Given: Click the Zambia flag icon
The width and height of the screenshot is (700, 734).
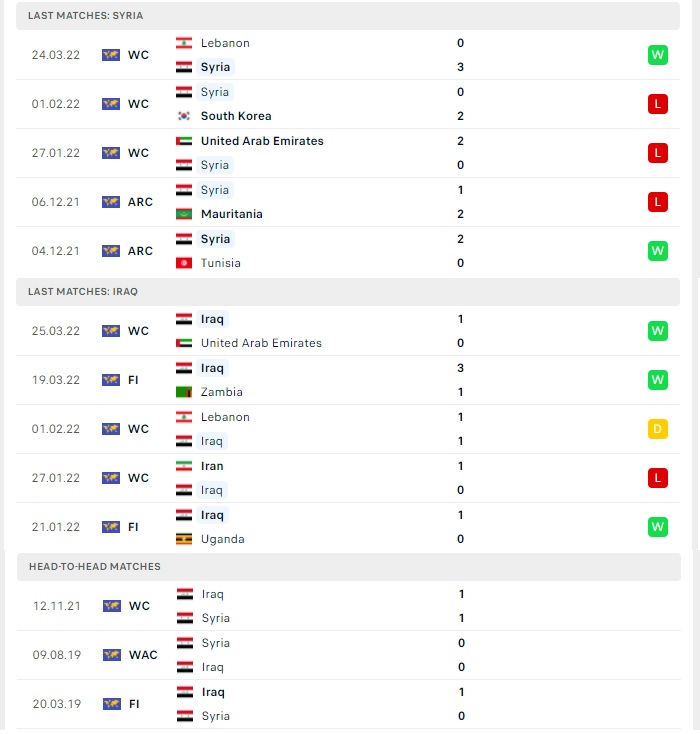Looking at the screenshot, I should (184, 392).
